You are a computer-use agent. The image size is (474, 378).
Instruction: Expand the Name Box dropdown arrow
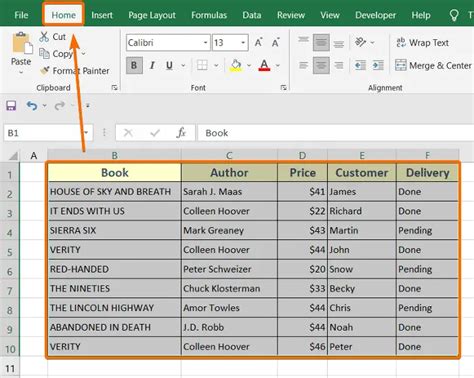pyautogui.click(x=87, y=133)
